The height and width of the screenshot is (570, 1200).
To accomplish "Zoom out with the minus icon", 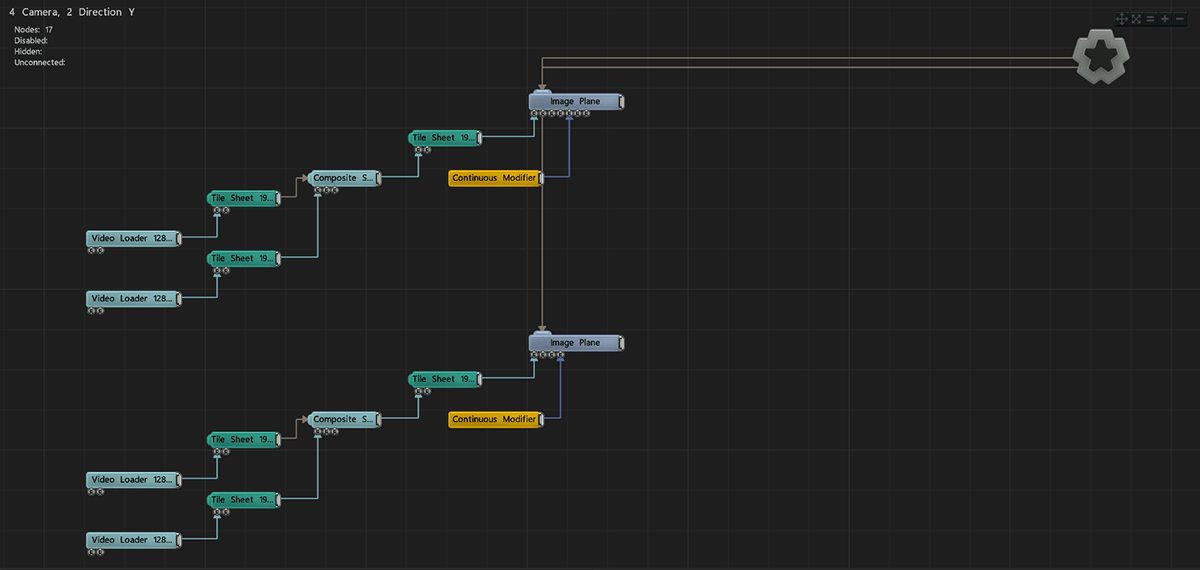I will click(1178, 19).
